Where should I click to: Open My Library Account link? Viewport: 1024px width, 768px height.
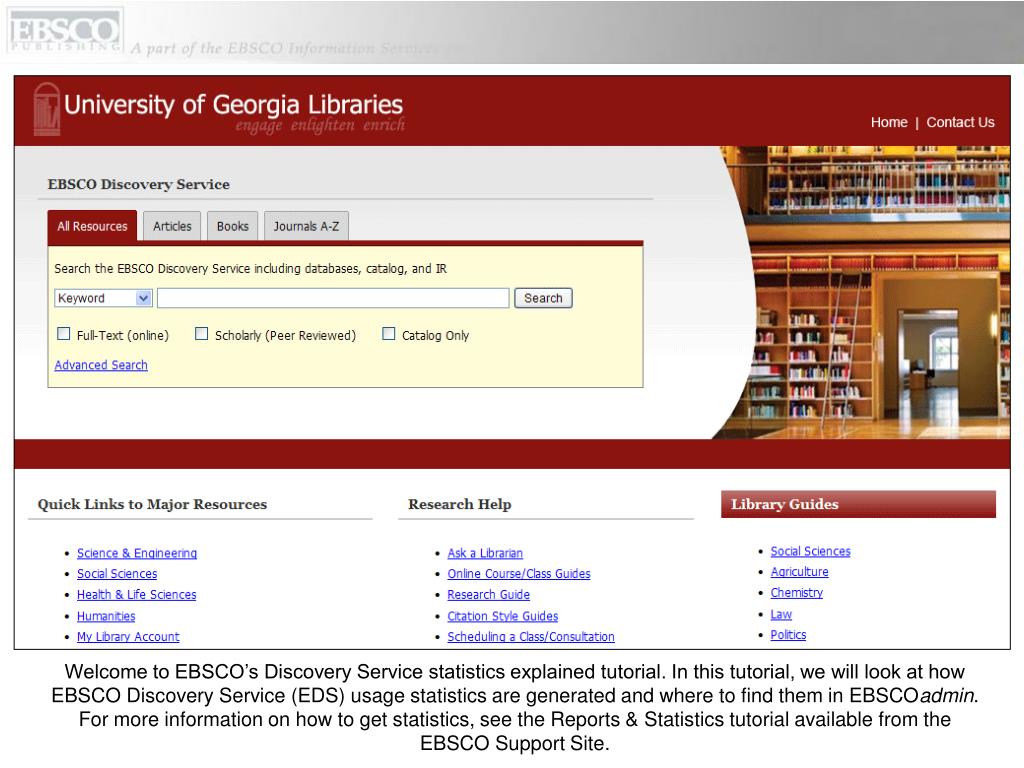[x=128, y=636]
